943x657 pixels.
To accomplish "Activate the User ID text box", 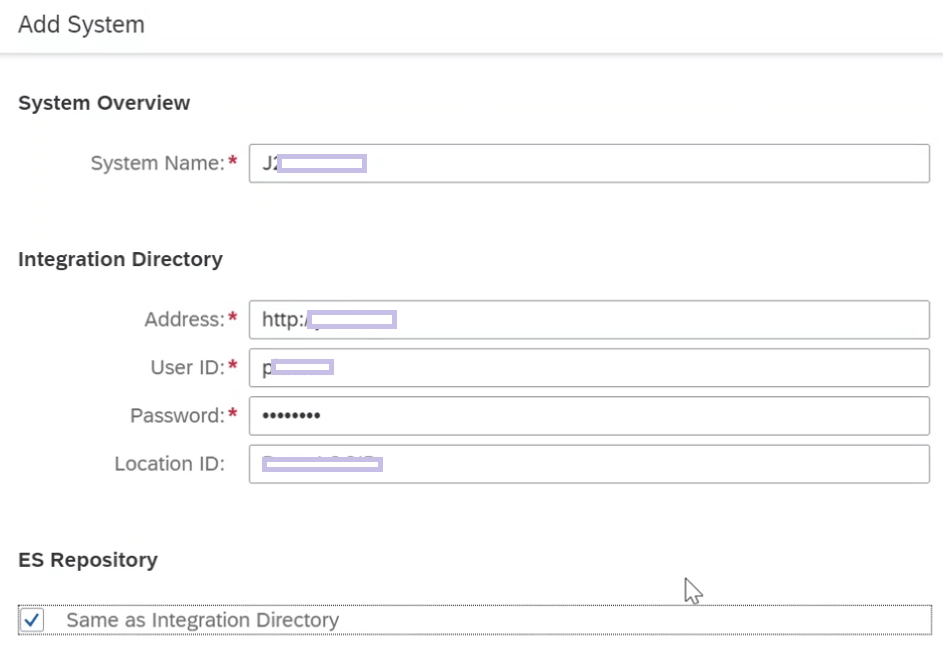I will [589, 368].
